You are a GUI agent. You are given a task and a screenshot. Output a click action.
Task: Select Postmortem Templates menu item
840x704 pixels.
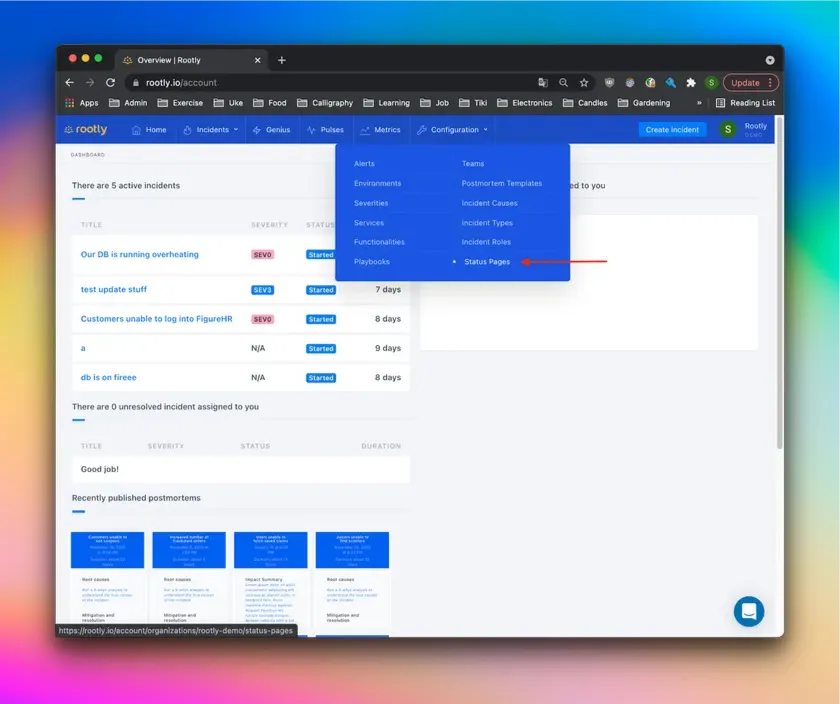point(502,183)
